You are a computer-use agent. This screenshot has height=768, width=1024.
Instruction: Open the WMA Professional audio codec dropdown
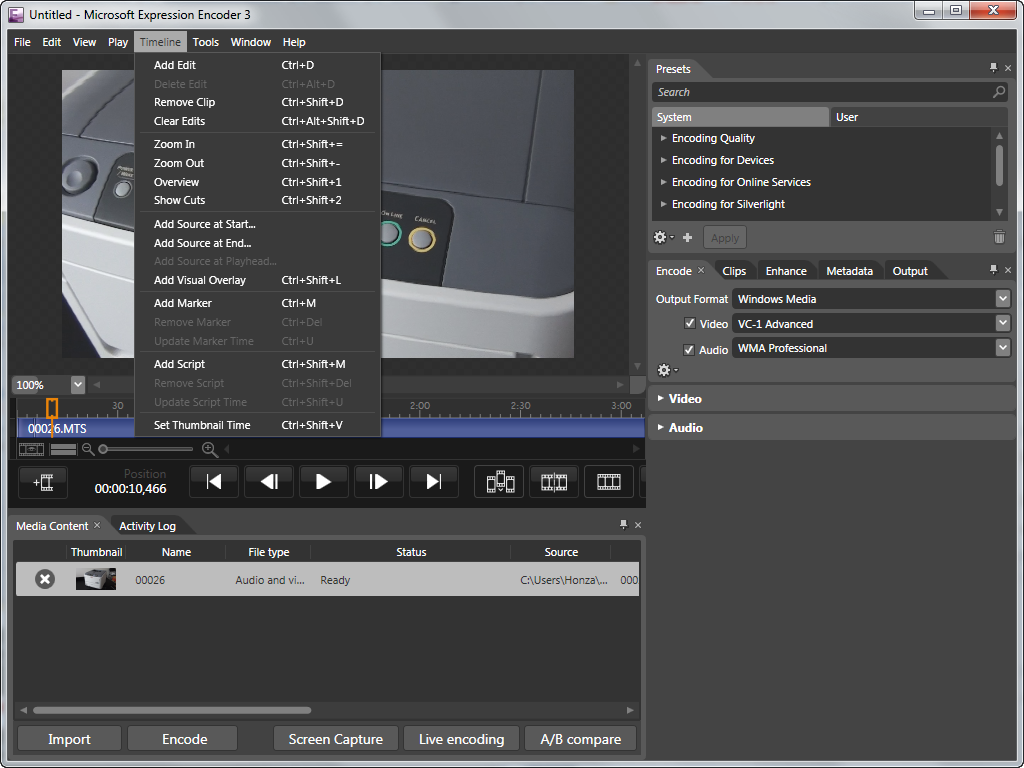point(1002,348)
